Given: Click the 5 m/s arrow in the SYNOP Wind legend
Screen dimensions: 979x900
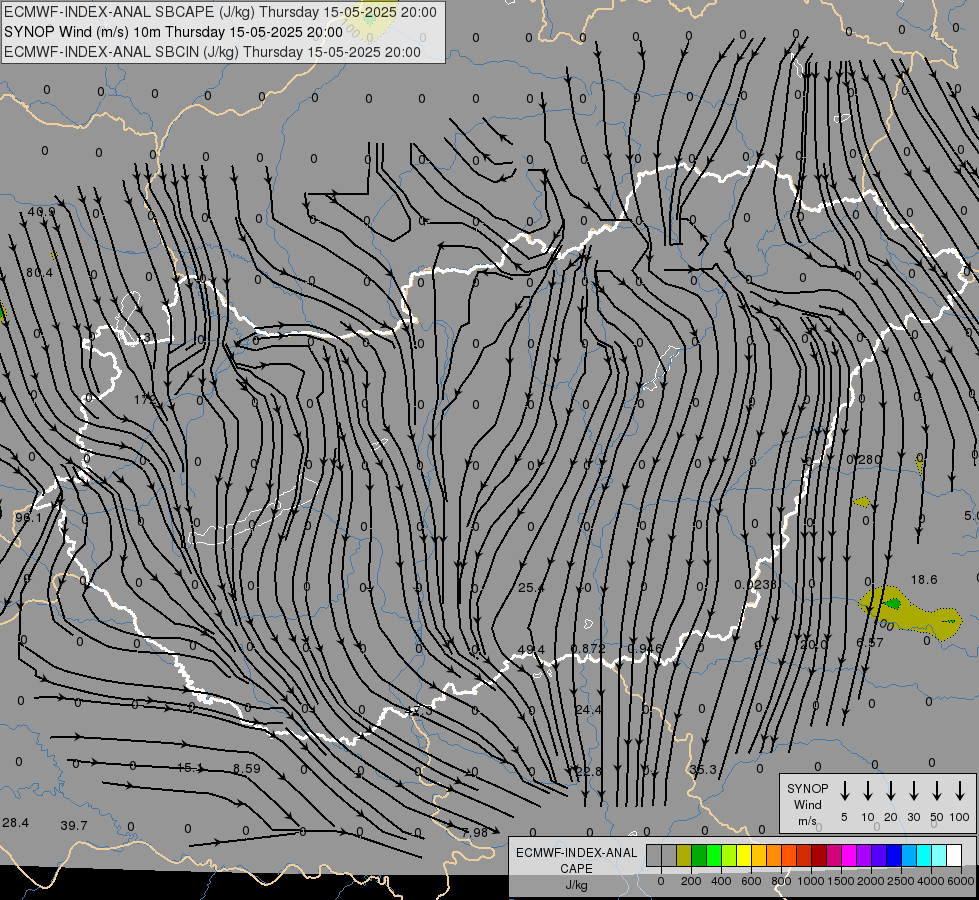Looking at the screenshot, I should click(844, 791).
